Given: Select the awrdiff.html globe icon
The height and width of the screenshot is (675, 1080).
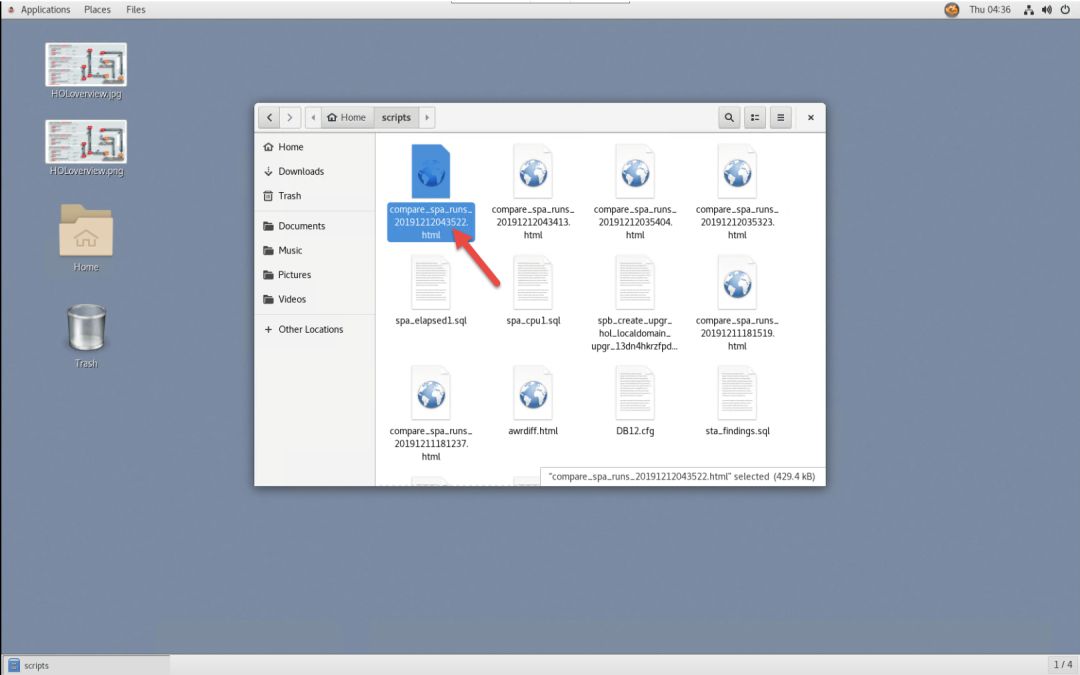Looking at the screenshot, I should coord(533,393).
